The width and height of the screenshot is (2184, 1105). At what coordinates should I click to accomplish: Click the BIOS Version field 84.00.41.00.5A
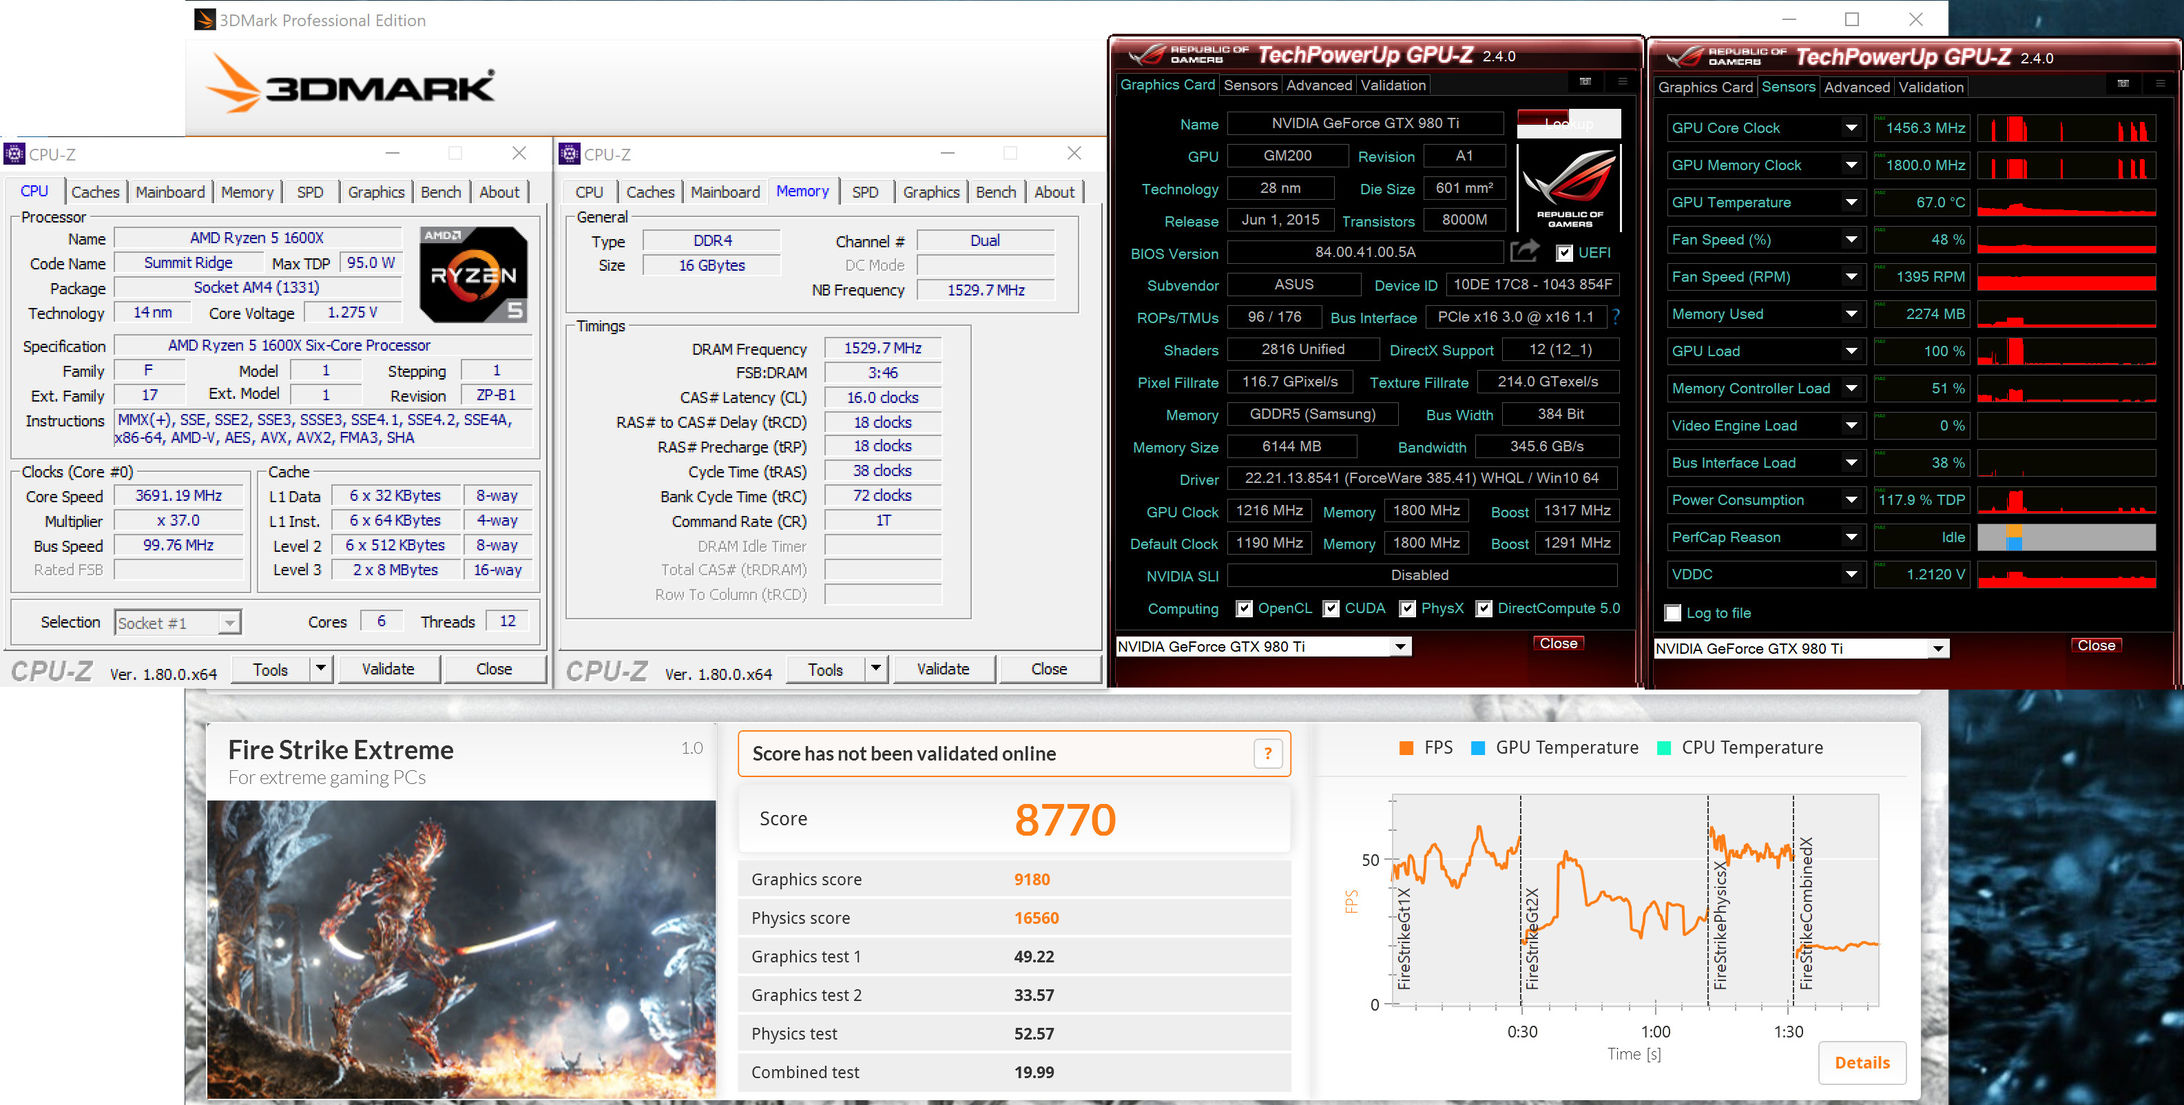click(x=1365, y=252)
